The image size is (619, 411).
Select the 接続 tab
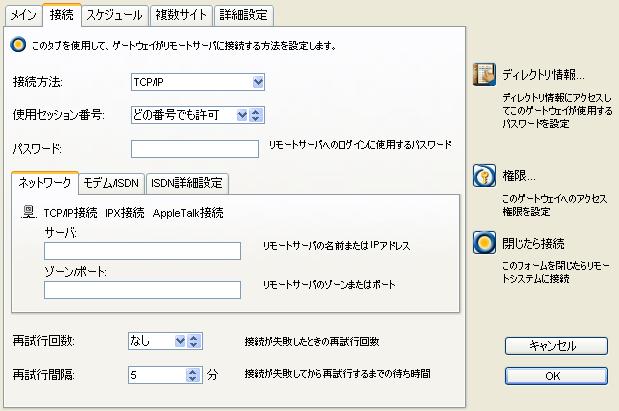[x=62, y=15]
